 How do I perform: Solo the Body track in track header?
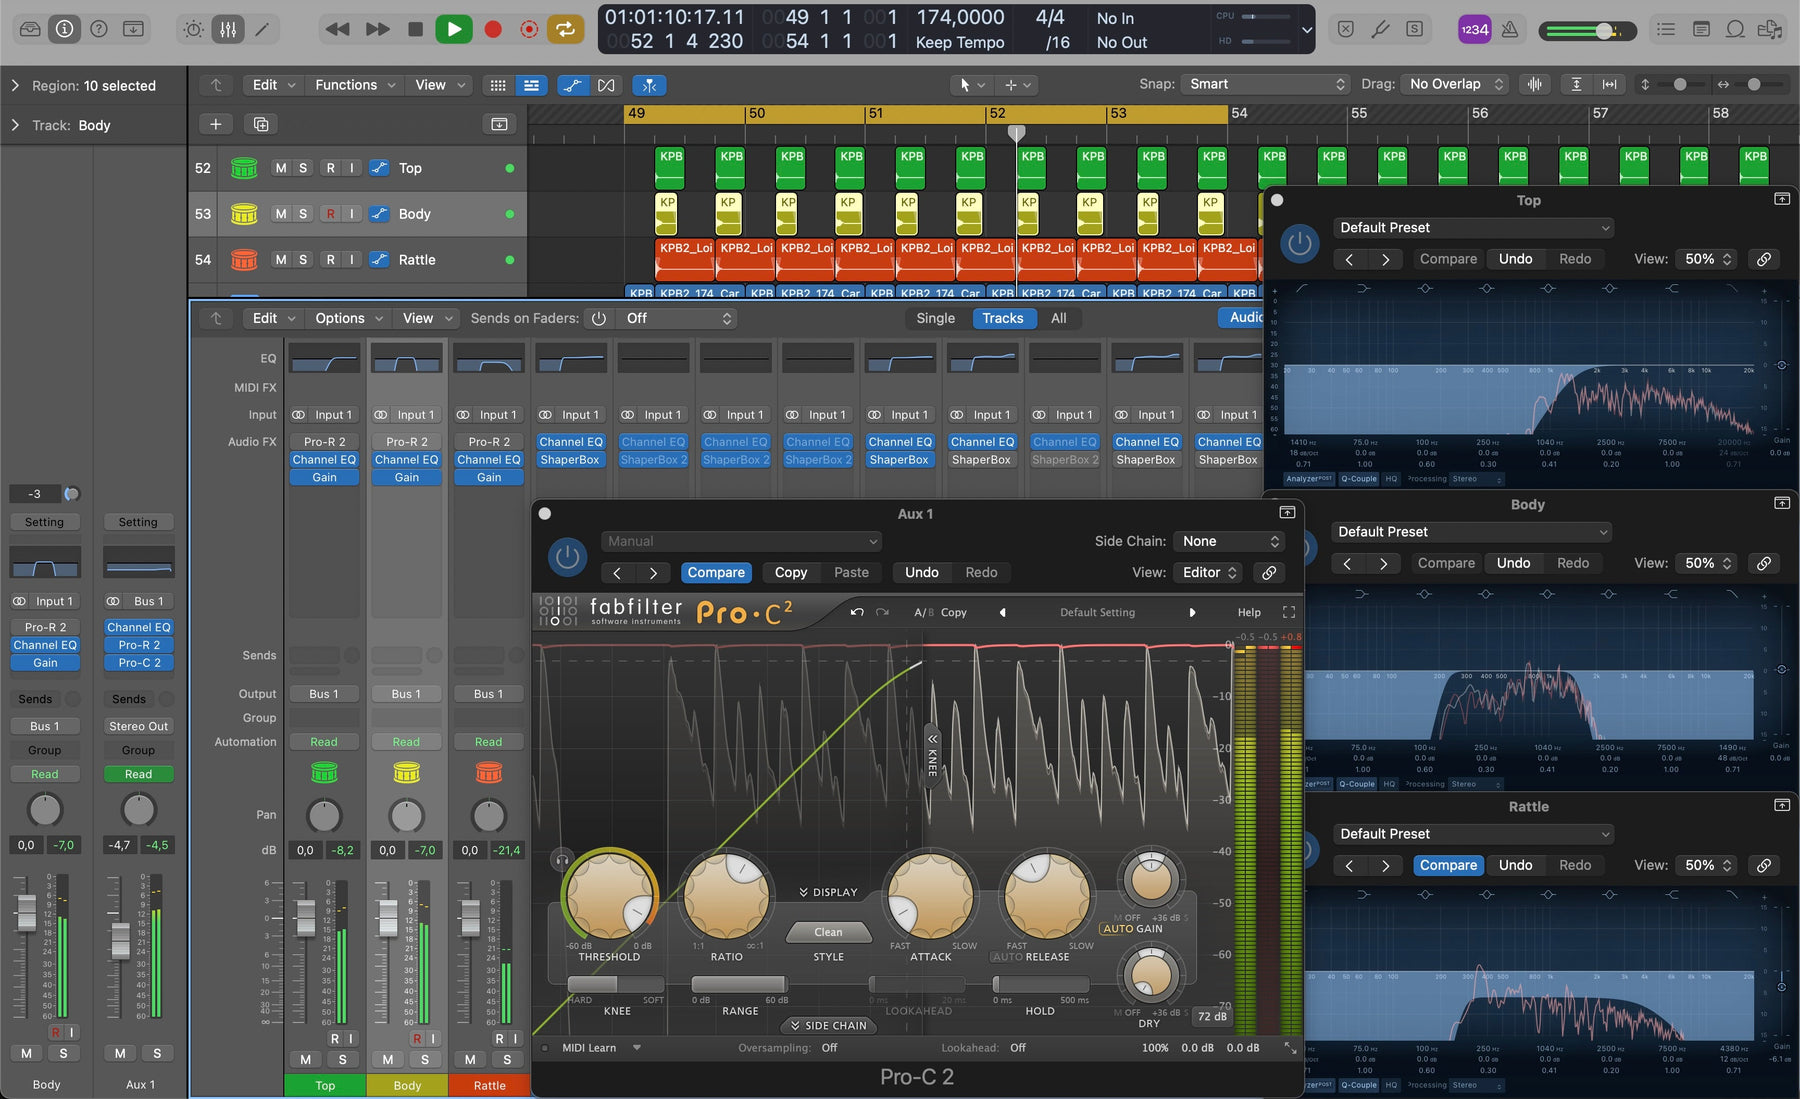303,214
